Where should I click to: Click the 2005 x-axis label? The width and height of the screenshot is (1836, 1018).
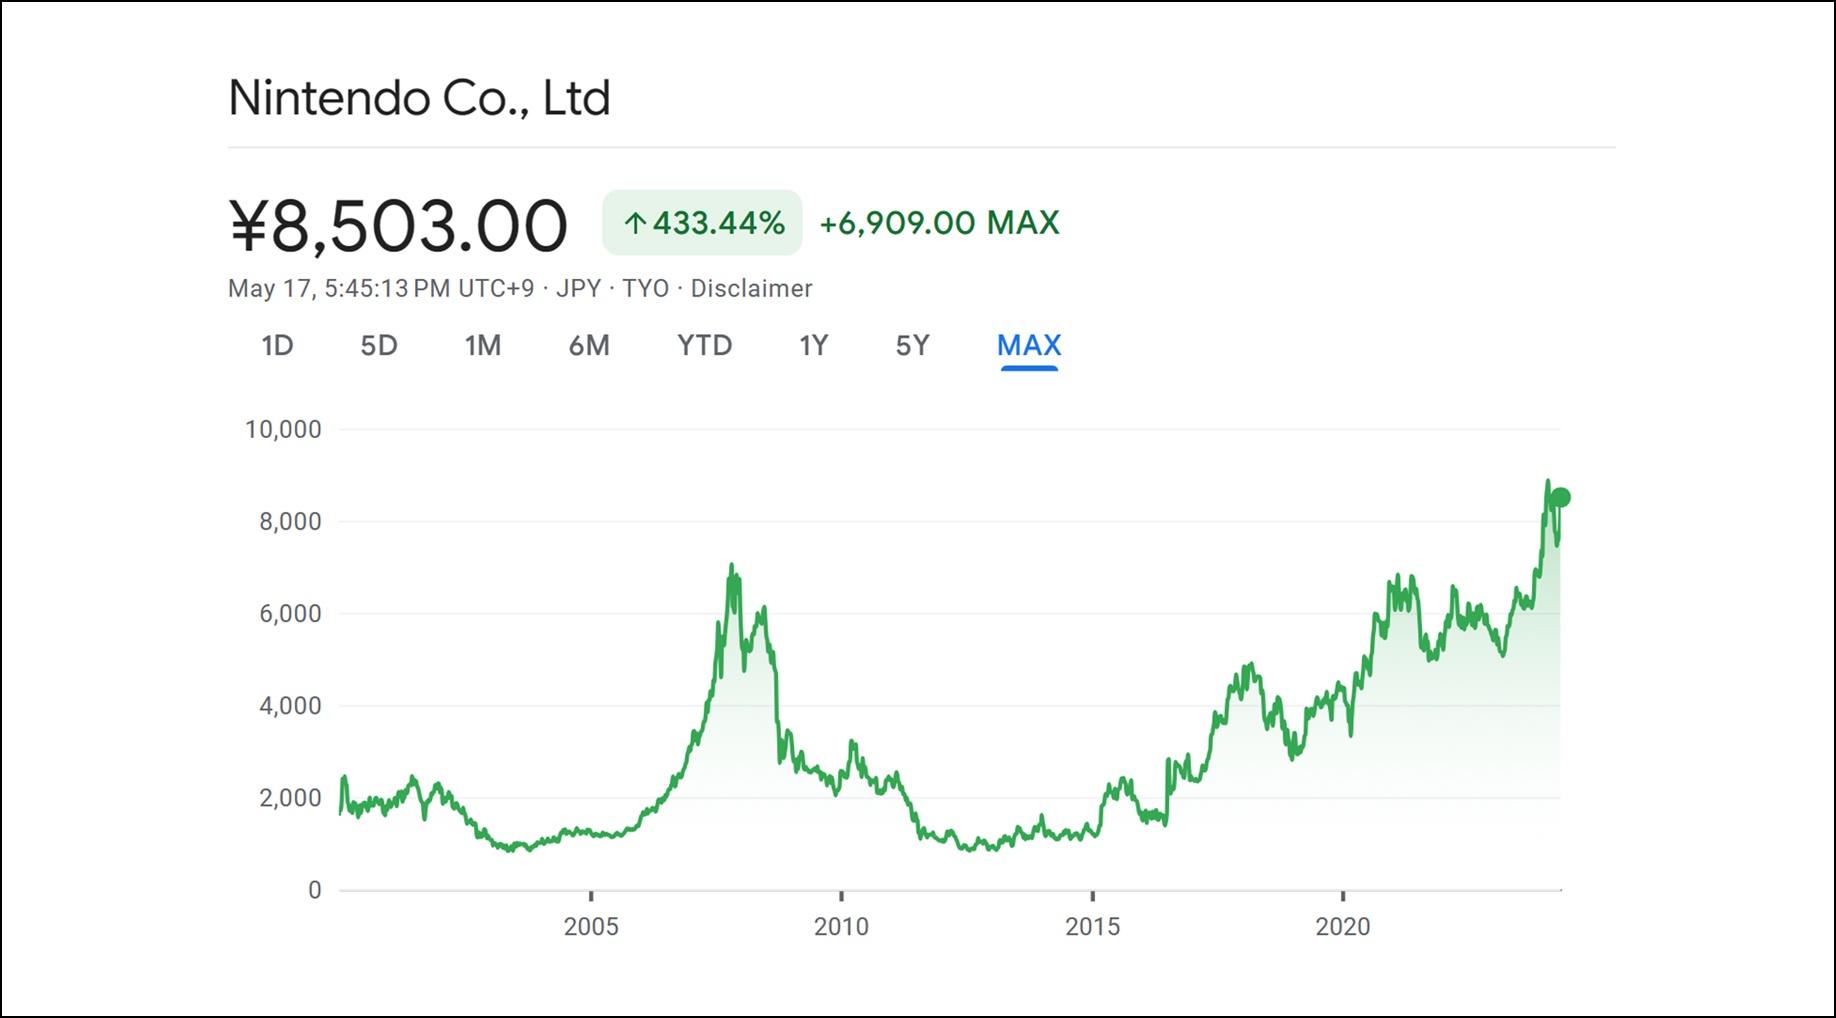pos(591,926)
